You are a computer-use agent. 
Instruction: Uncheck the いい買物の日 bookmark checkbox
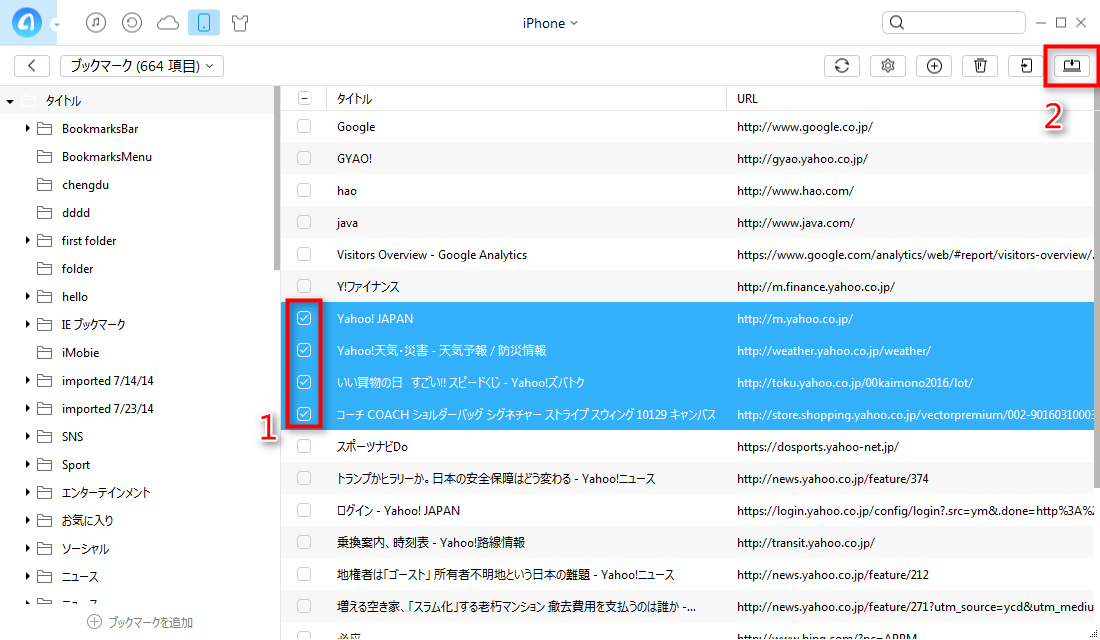304,382
